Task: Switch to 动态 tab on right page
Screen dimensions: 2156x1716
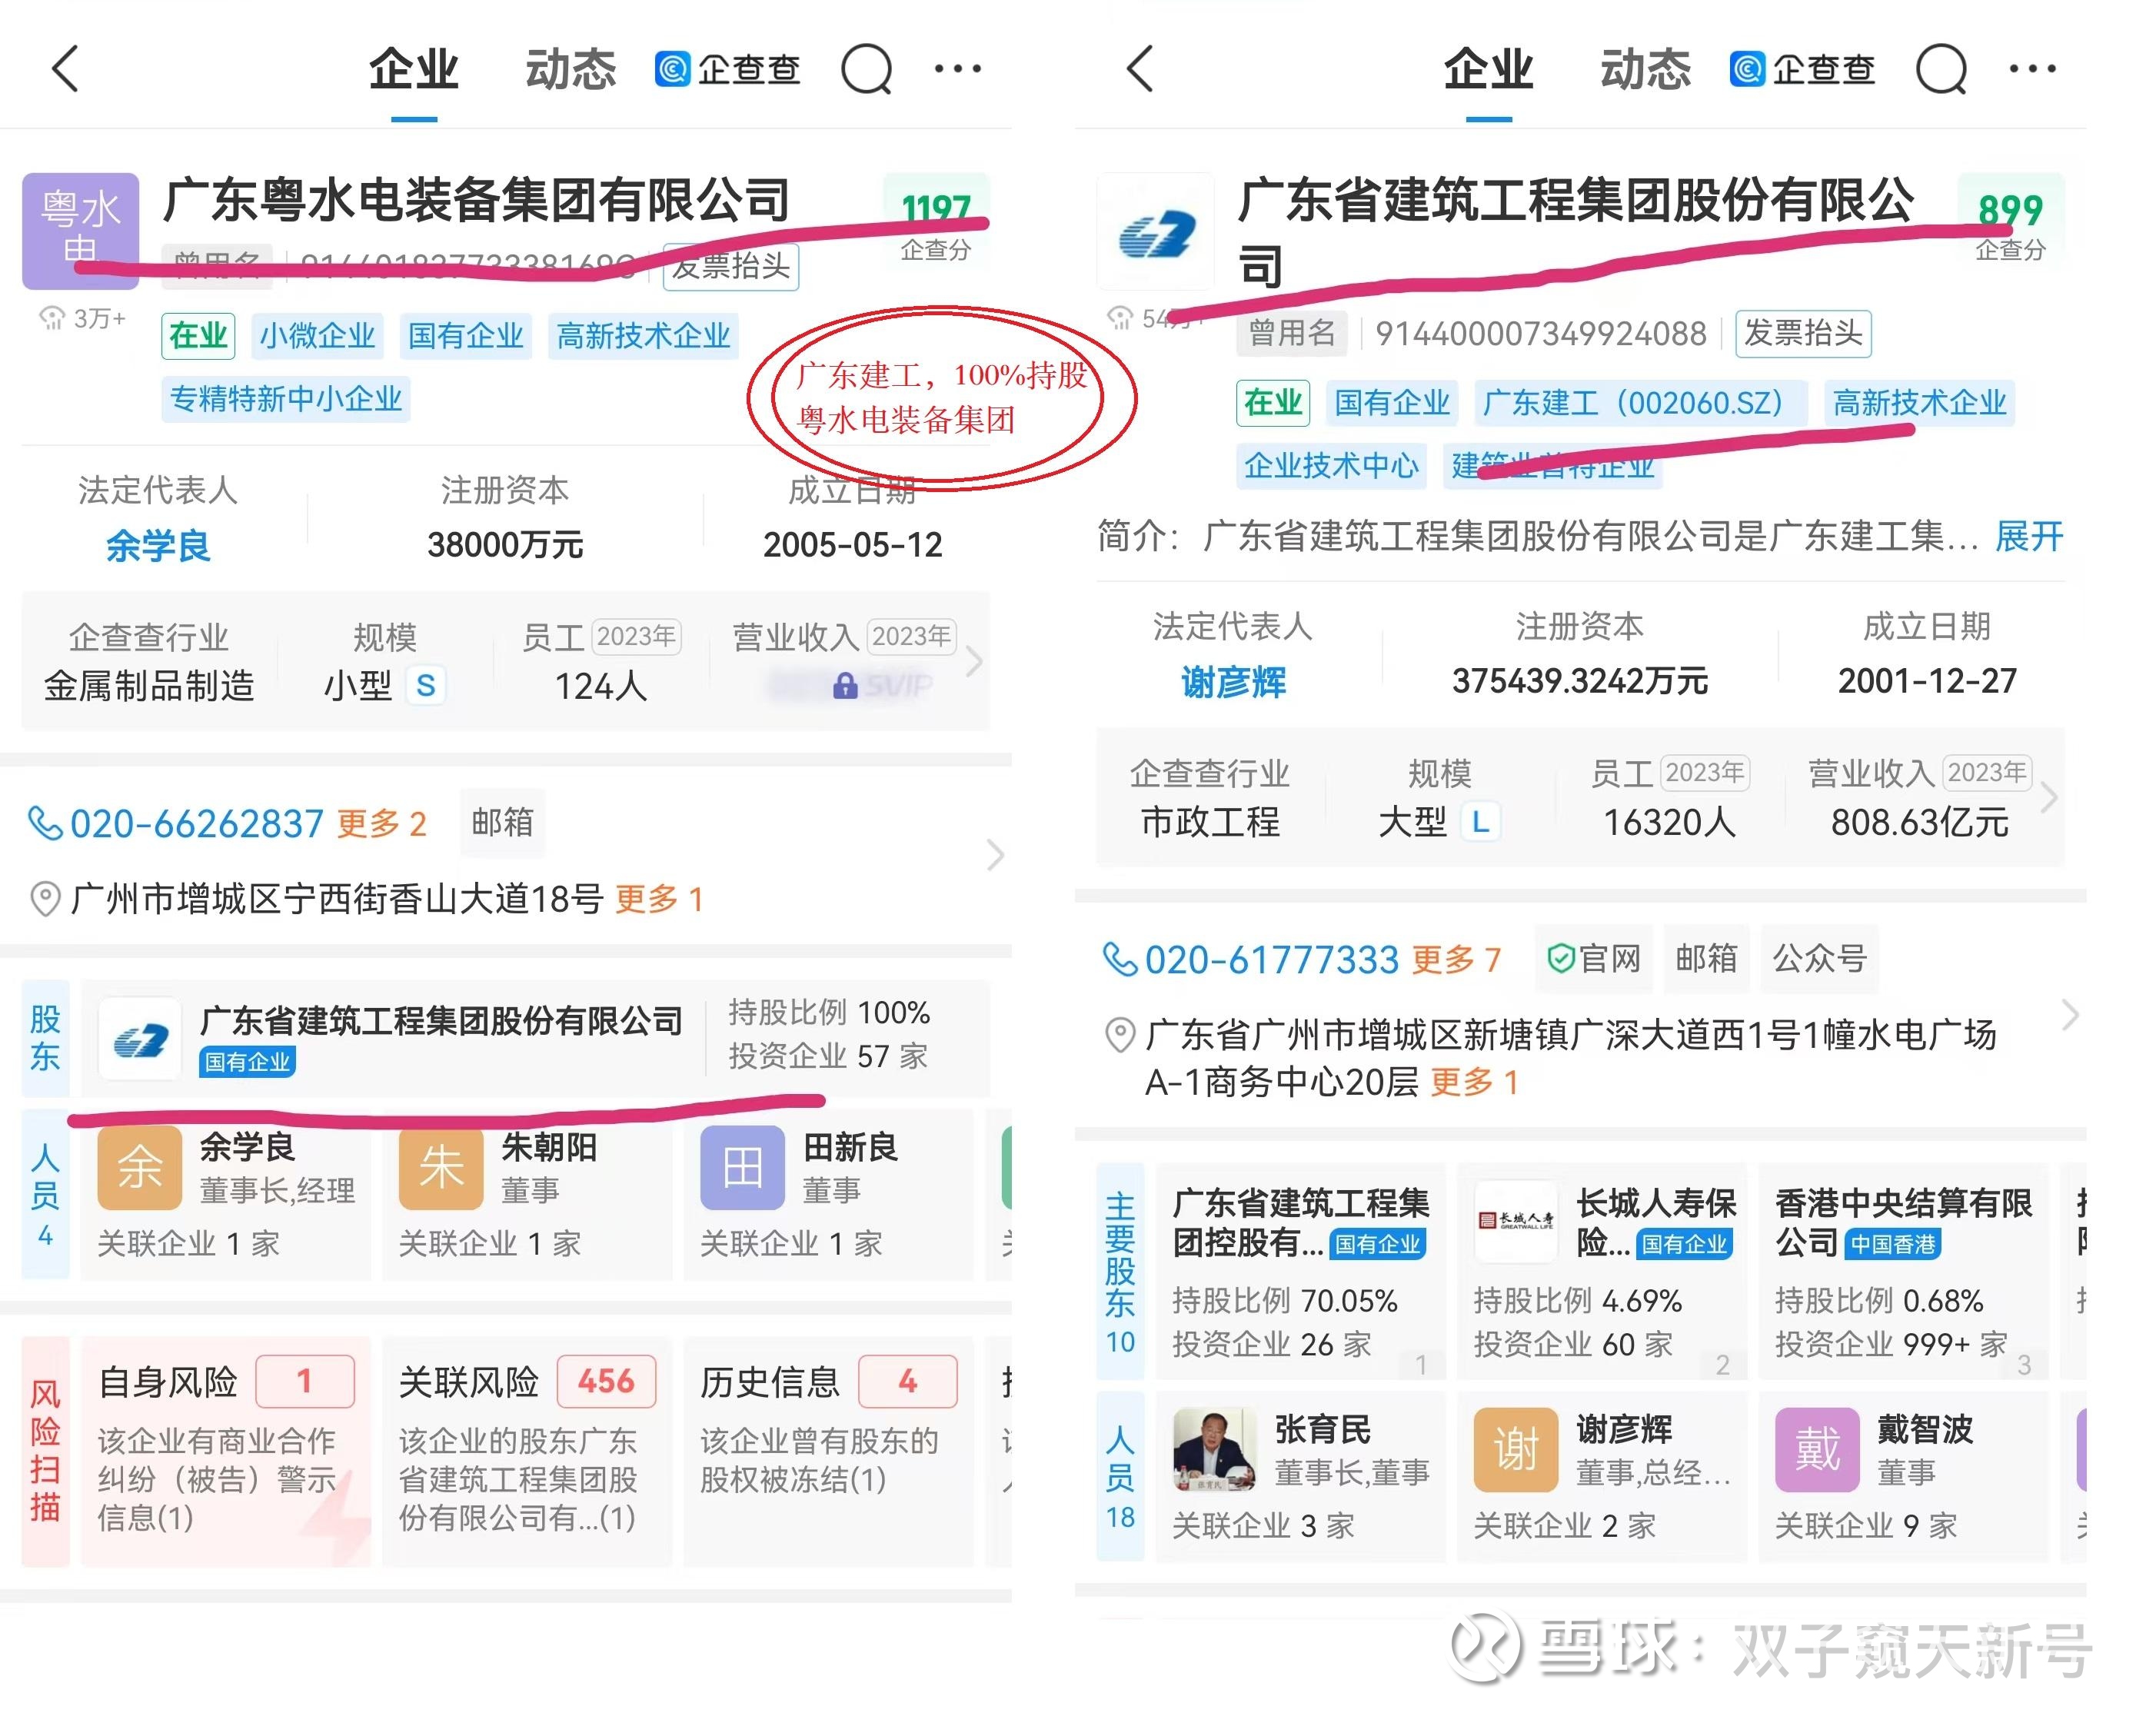Action: (x=1646, y=70)
